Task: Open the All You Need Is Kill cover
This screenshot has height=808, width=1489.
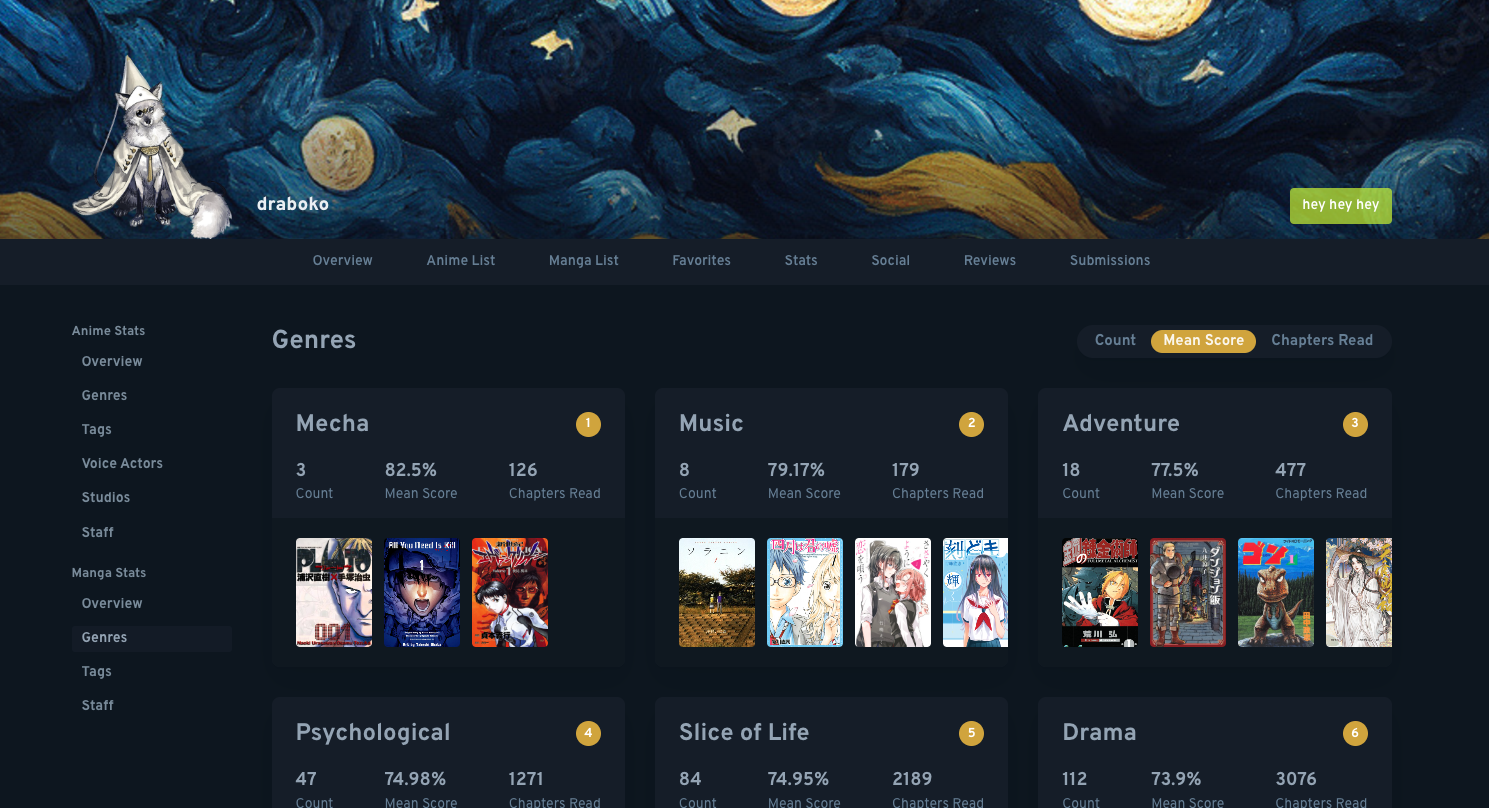Action: pyautogui.click(x=422, y=593)
